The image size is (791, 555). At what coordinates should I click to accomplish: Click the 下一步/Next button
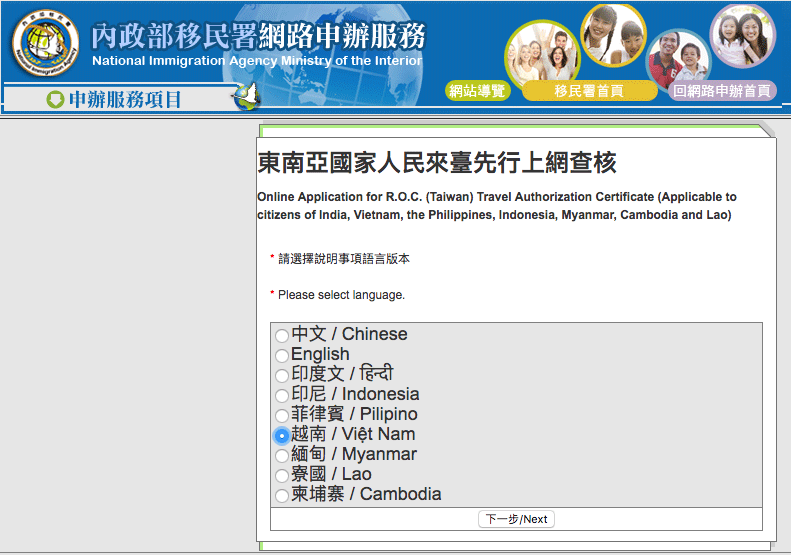click(x=516, y=519)
